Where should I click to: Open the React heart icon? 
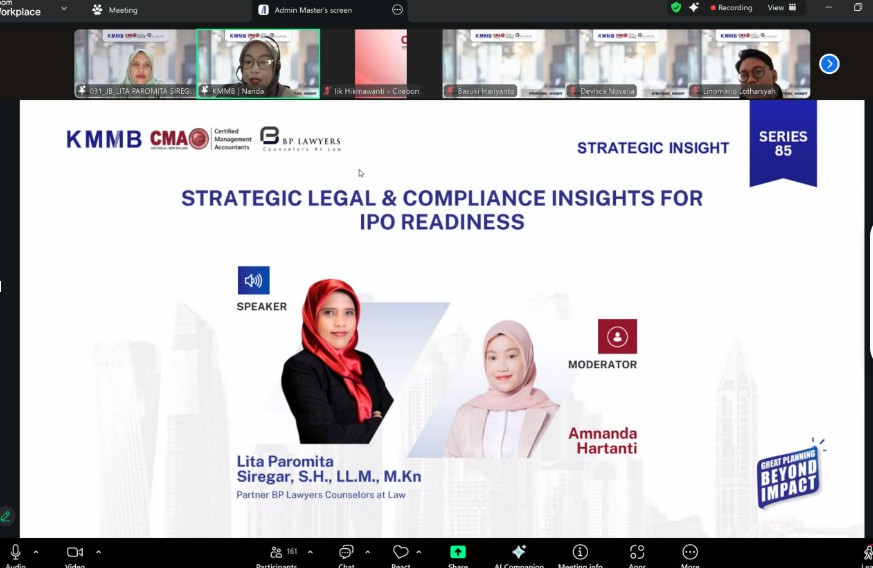click(400, 552)
